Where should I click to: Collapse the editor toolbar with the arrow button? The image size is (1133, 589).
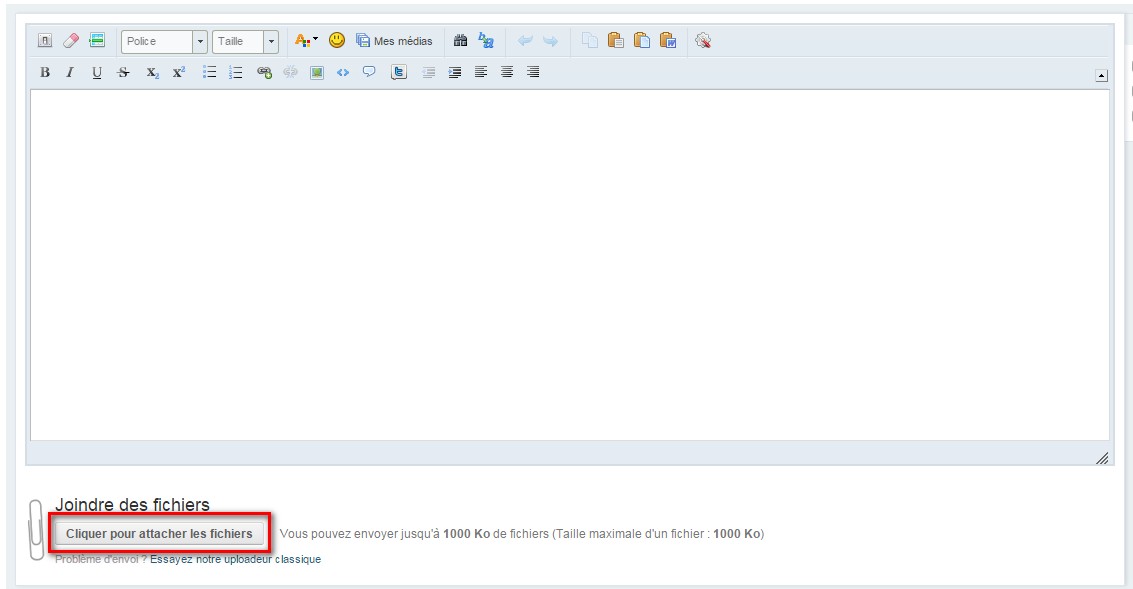click(x=1101, y=75)
